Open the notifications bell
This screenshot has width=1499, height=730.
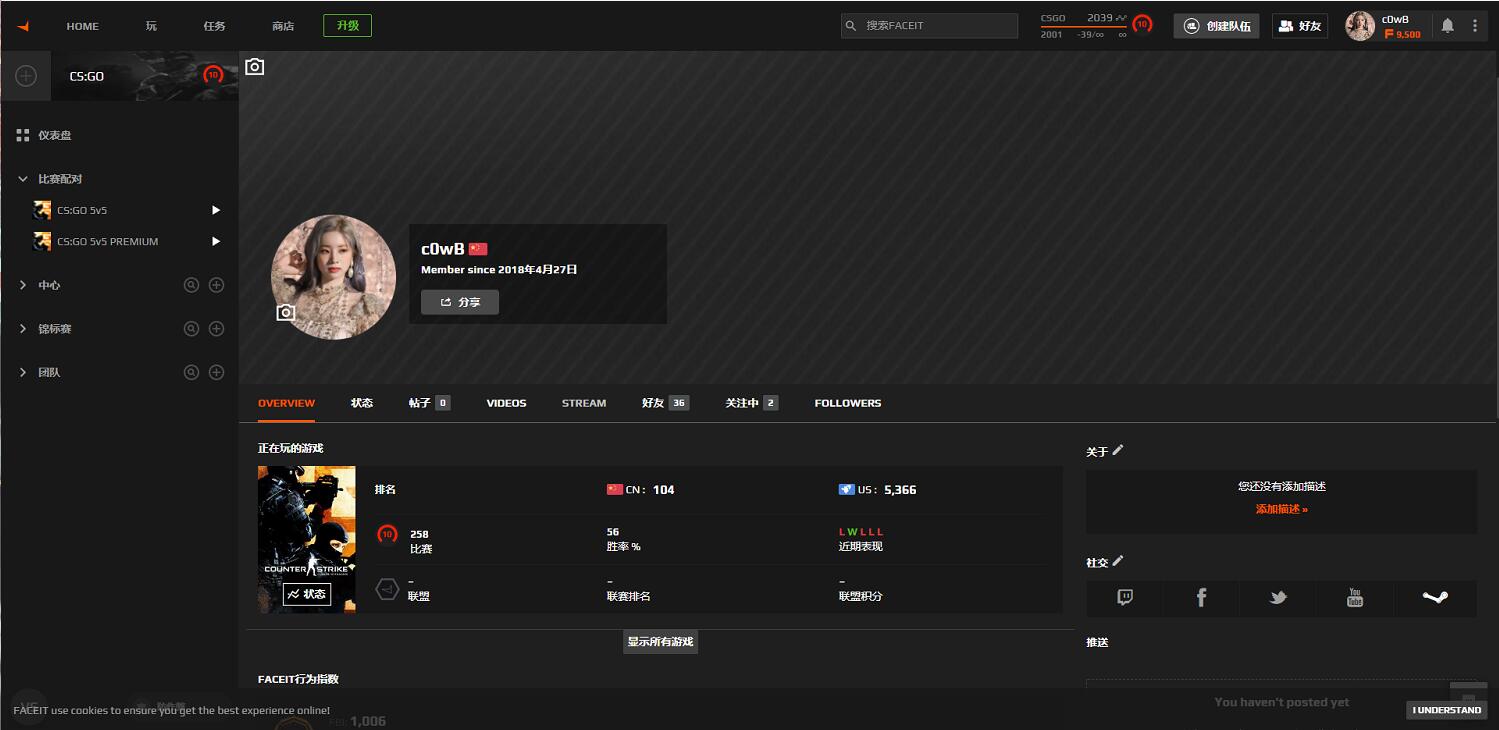(x=1447, y=26)
